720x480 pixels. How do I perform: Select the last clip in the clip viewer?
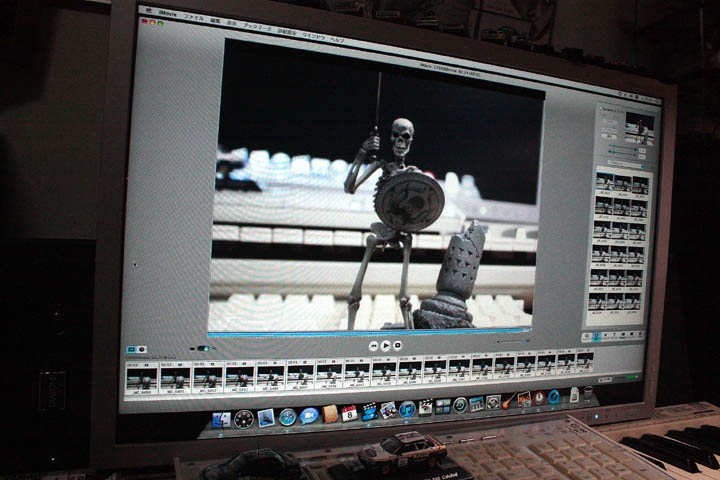585,362
